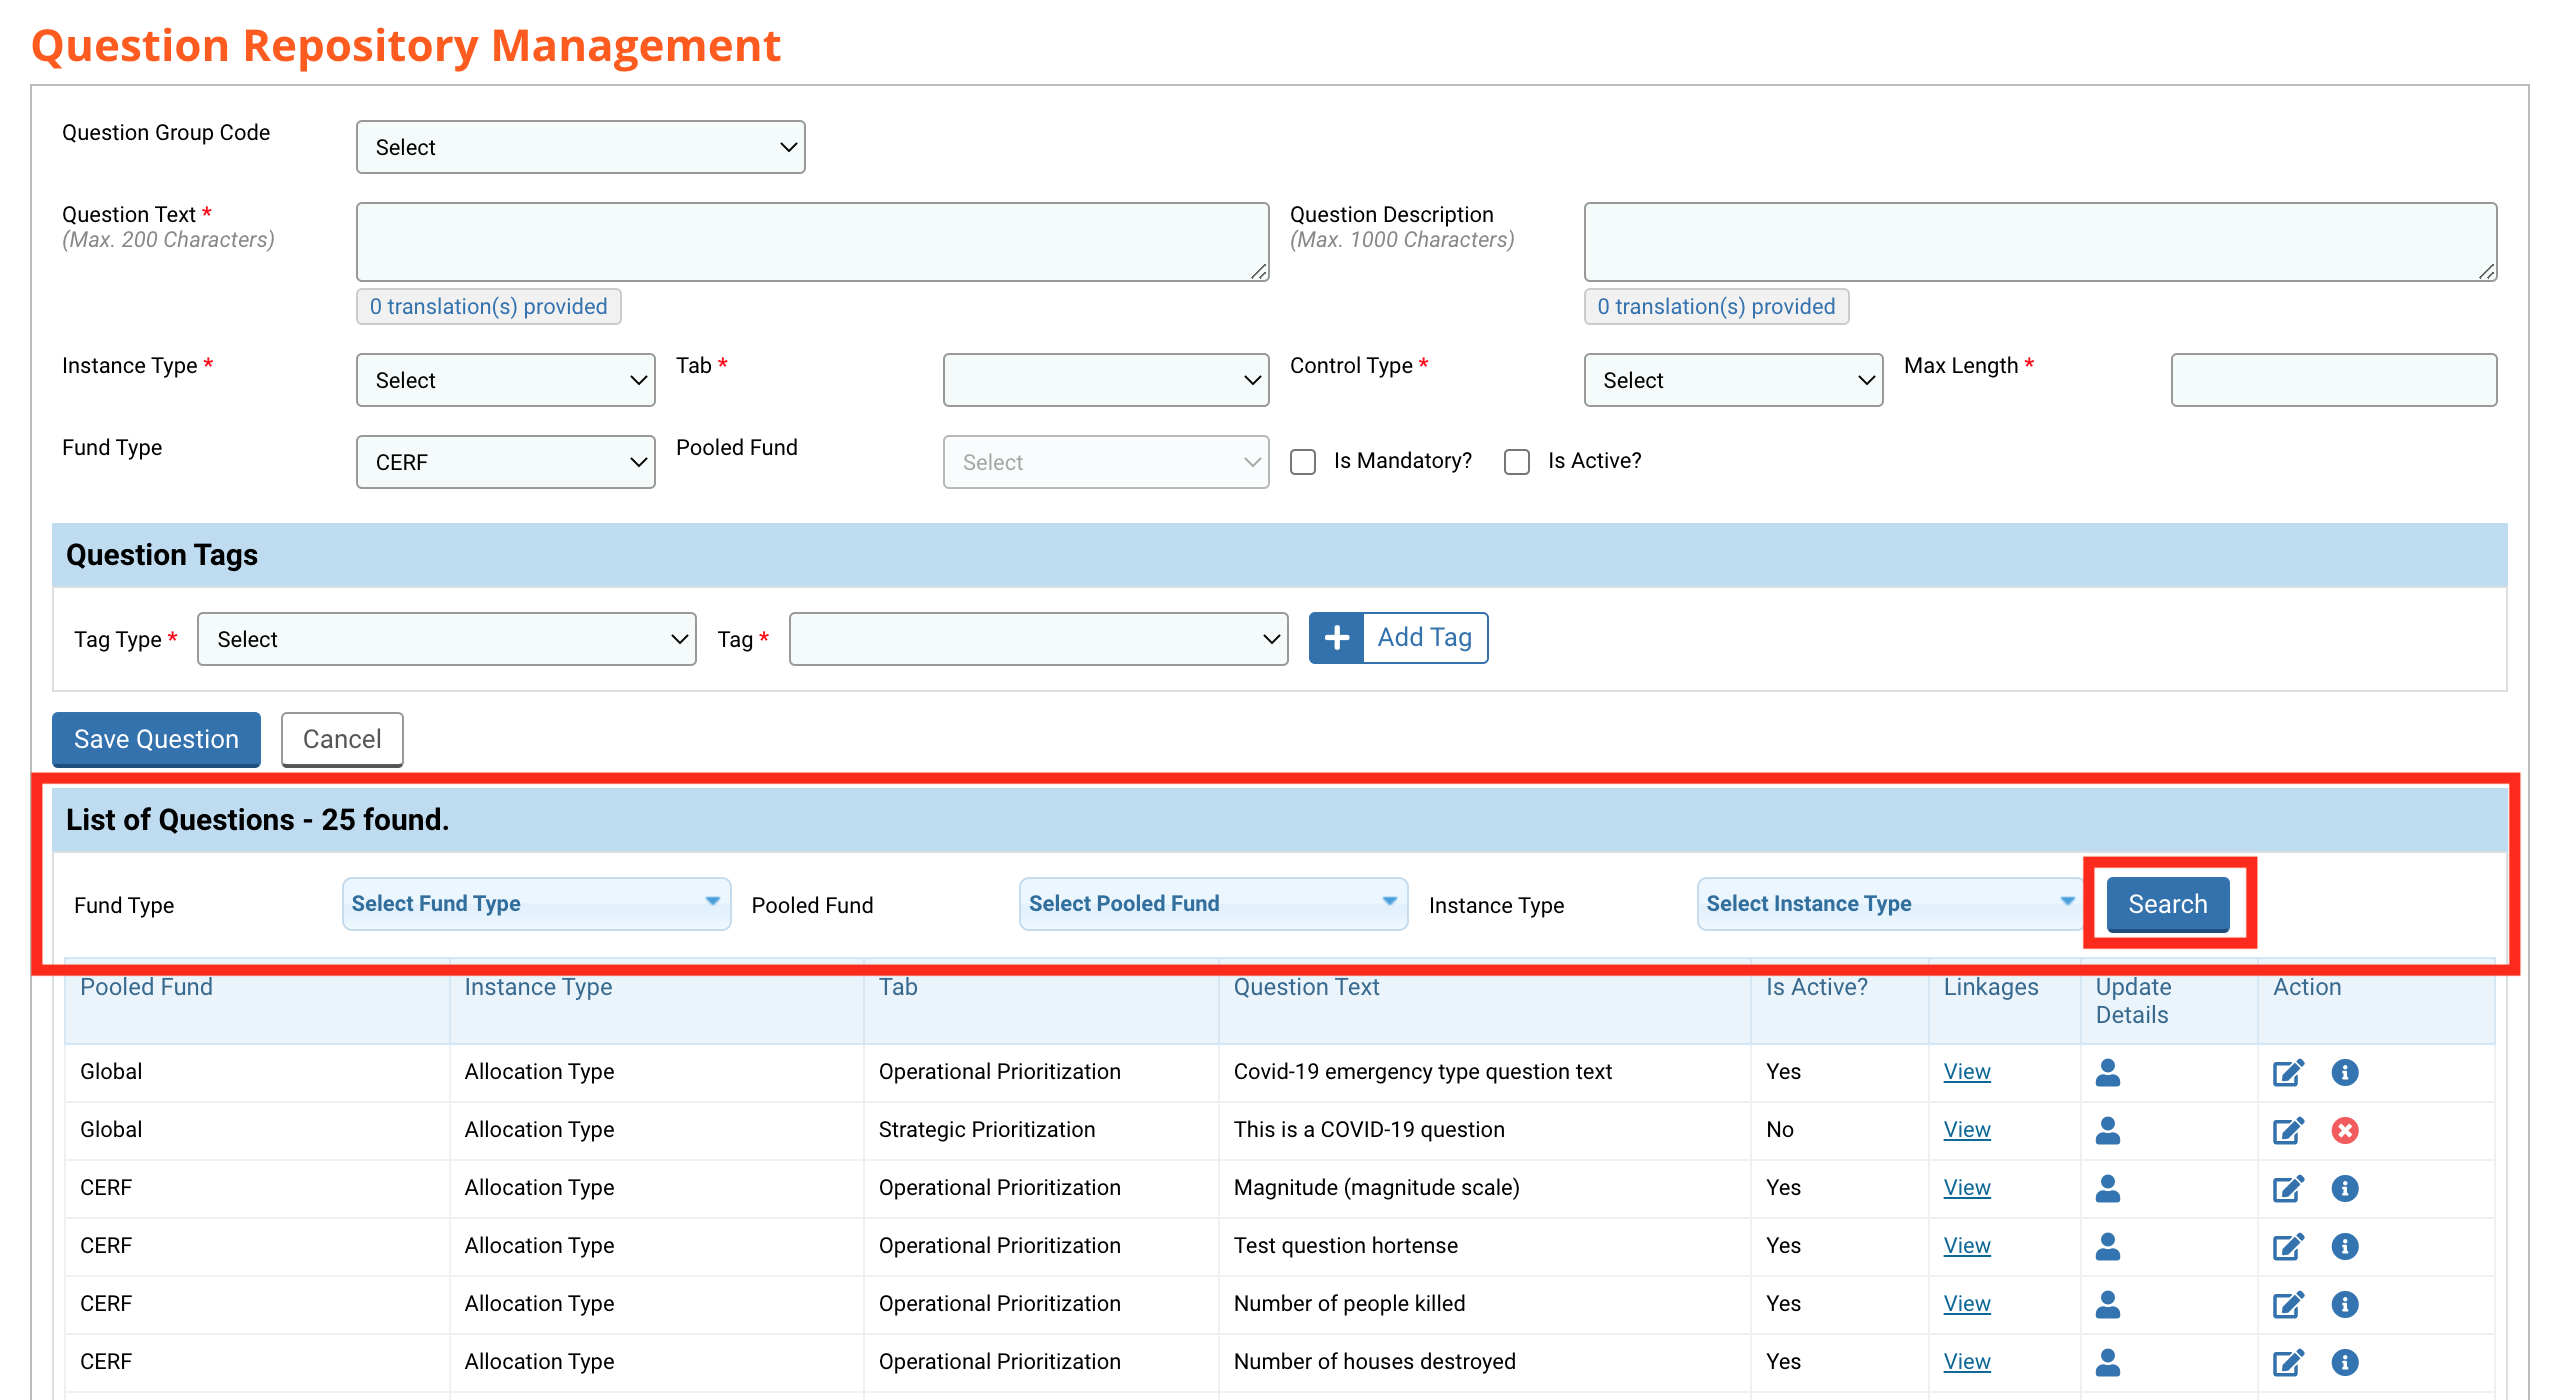Open Fund Type dropdown showing CERF
The image size is (2560, 1400).
506,462
